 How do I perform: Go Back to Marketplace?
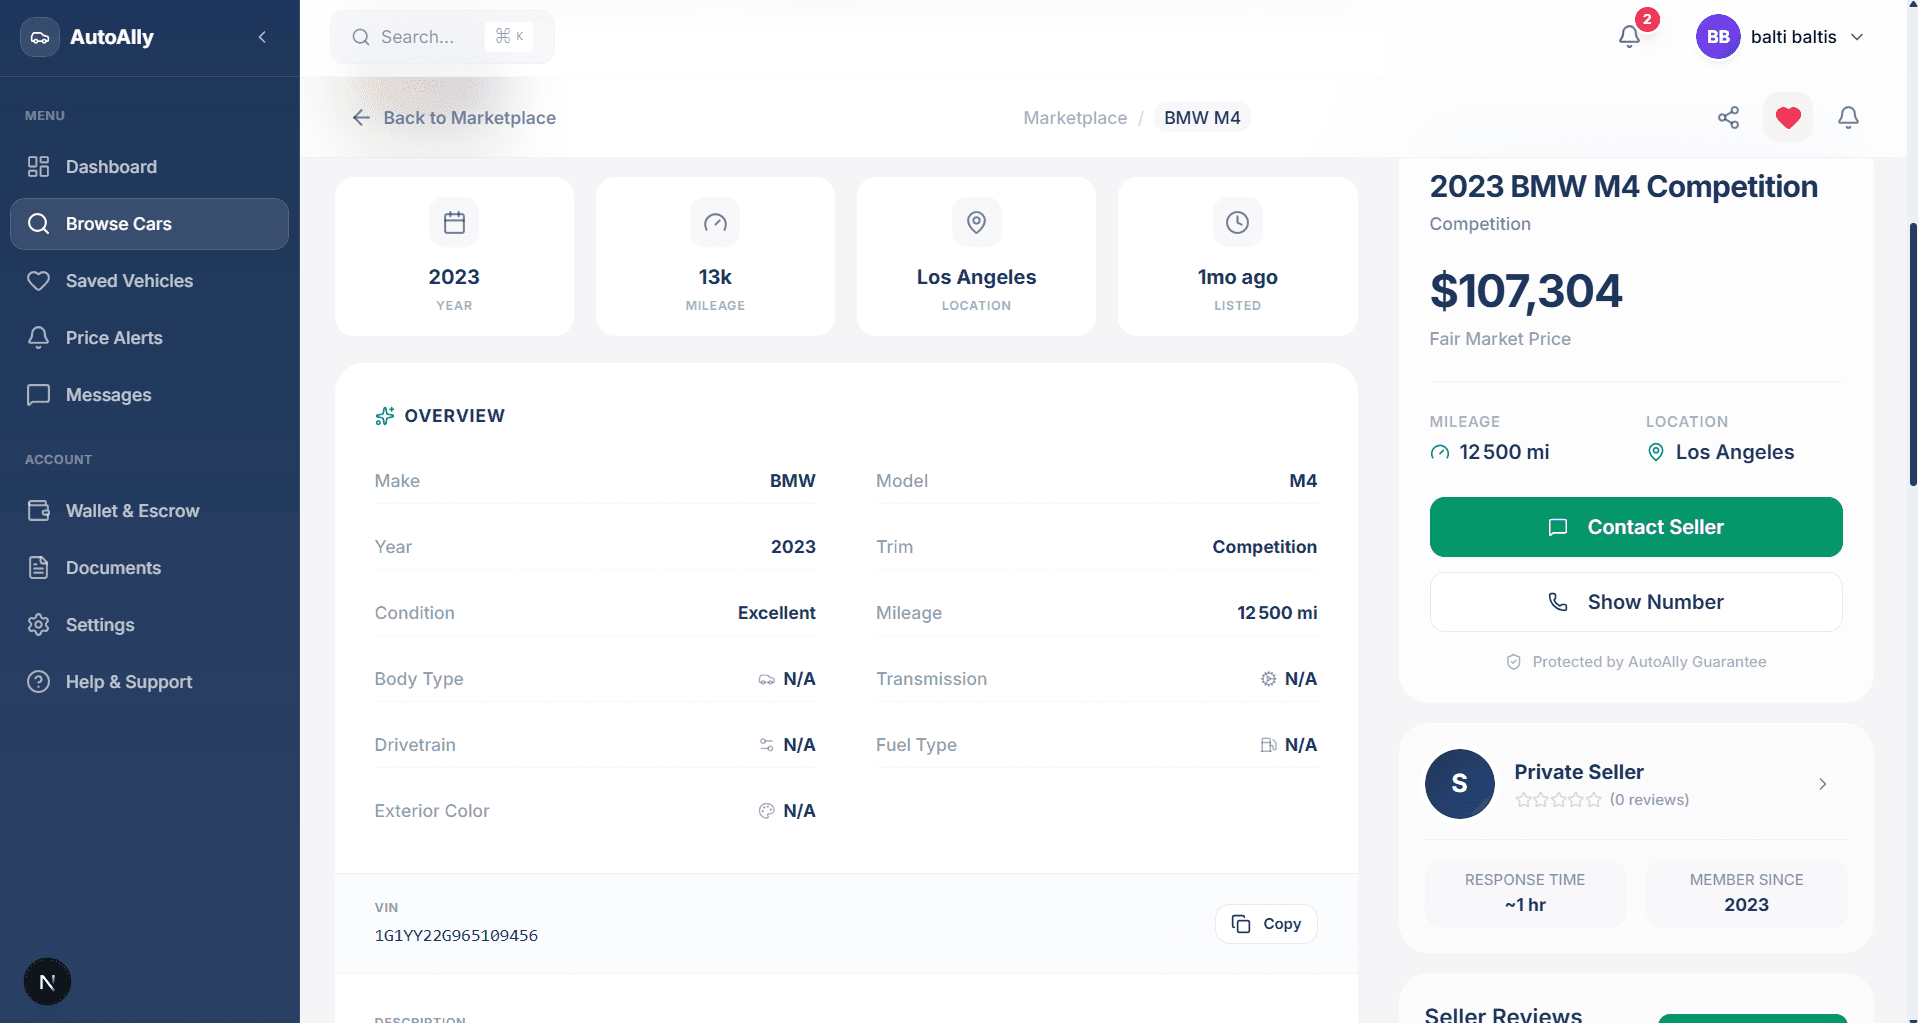(453, 118)
